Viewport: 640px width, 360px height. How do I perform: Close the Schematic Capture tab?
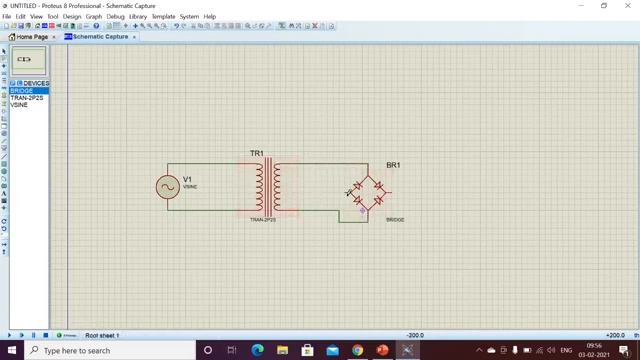(134, 37)
